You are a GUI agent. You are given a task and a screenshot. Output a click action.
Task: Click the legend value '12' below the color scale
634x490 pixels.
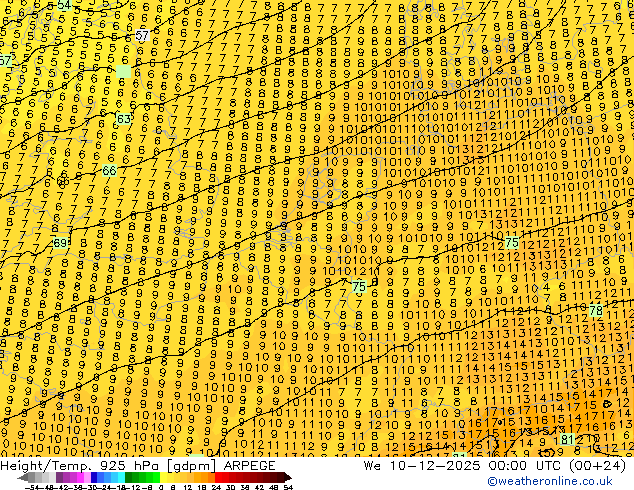tap(187, 487)
